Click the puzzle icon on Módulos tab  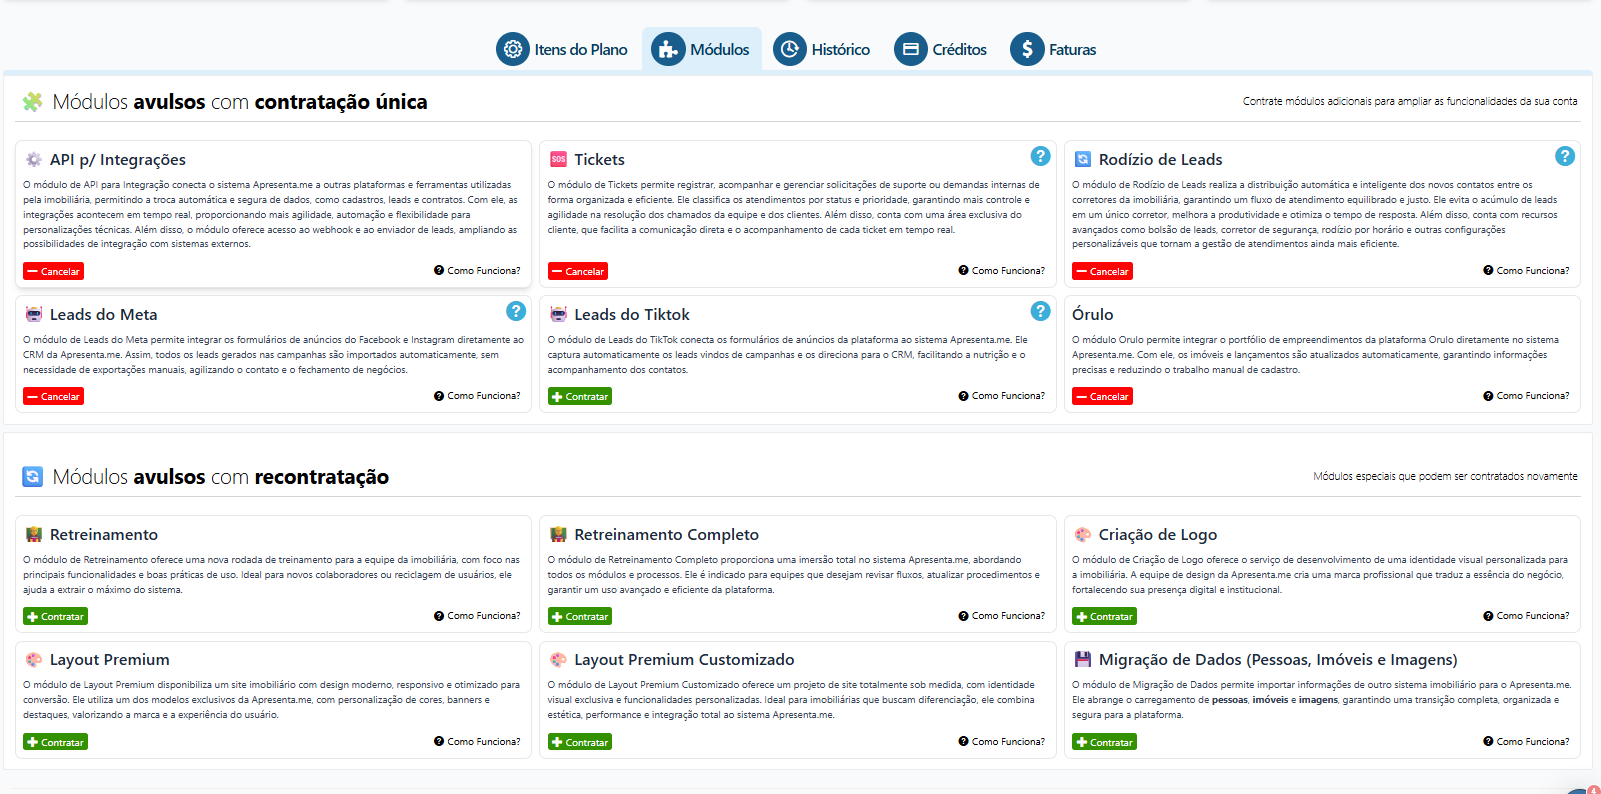[x=668, y=49]
